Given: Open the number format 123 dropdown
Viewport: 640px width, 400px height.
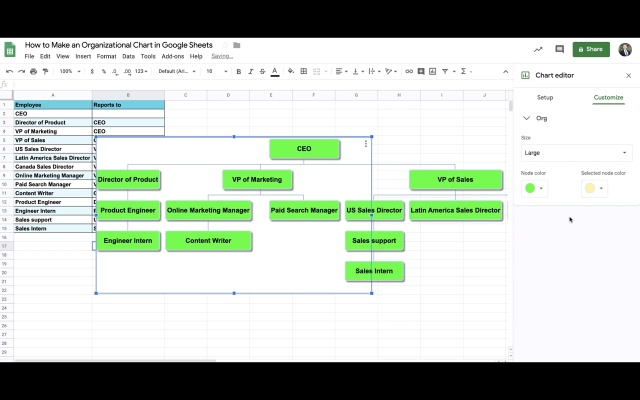Looking at the screenshot, I should point(141,71).
